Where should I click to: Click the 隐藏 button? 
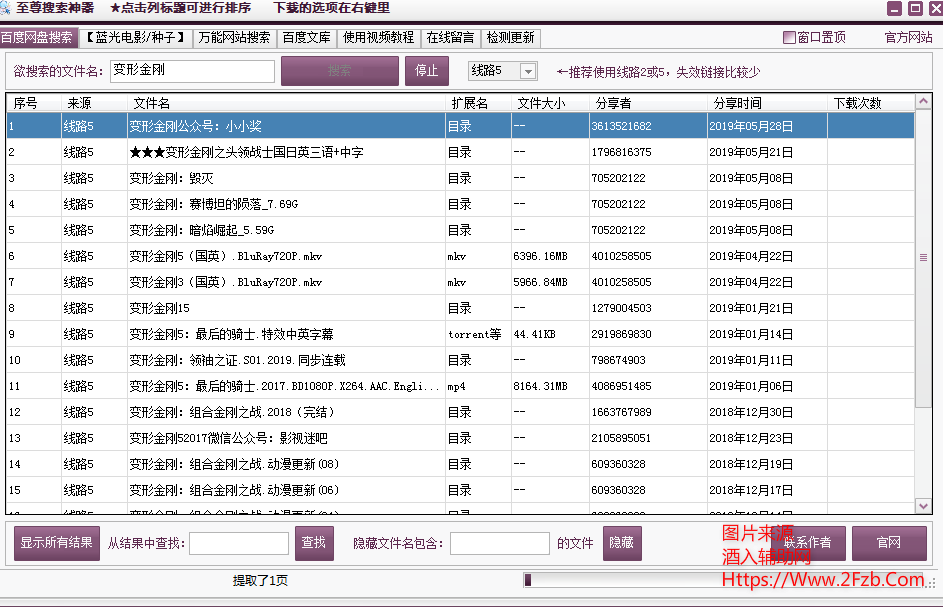[x=621, y=543]
